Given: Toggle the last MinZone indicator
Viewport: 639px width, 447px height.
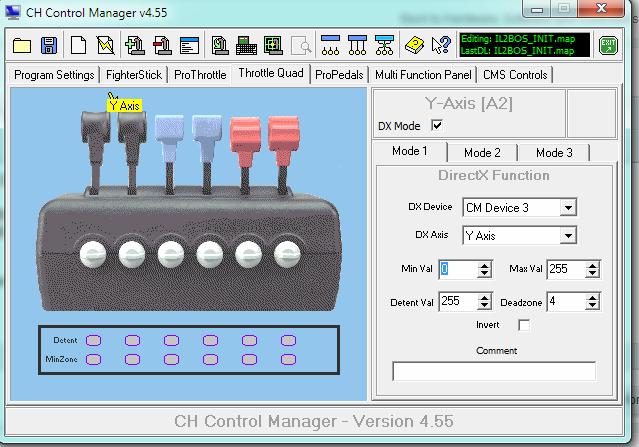Looking at the screenshot, I should 288,359.
